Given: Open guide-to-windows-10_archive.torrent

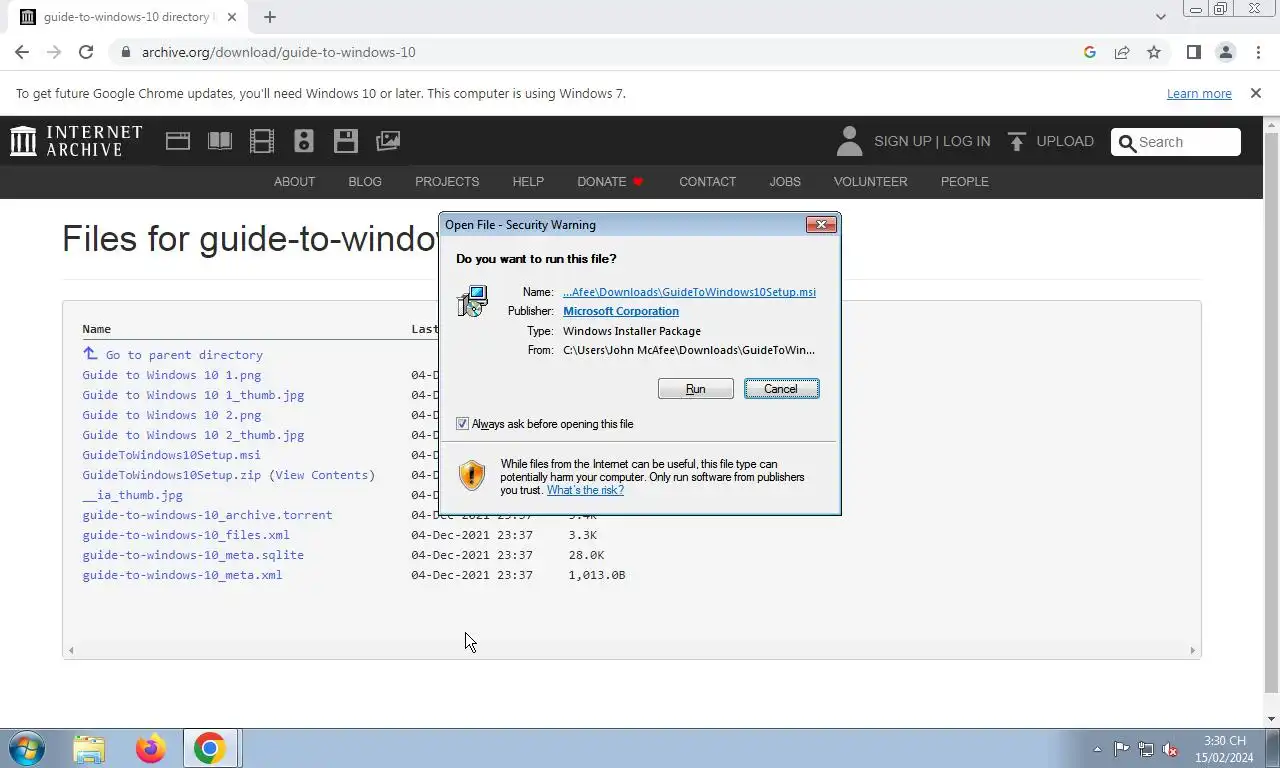Looking at the screenshot, I should (207, 515).
